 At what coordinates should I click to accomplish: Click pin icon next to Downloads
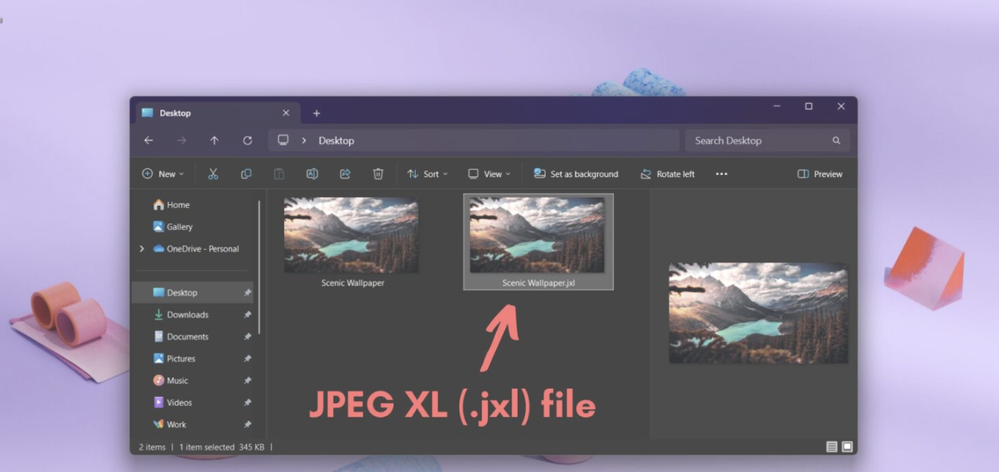(247, 315)
